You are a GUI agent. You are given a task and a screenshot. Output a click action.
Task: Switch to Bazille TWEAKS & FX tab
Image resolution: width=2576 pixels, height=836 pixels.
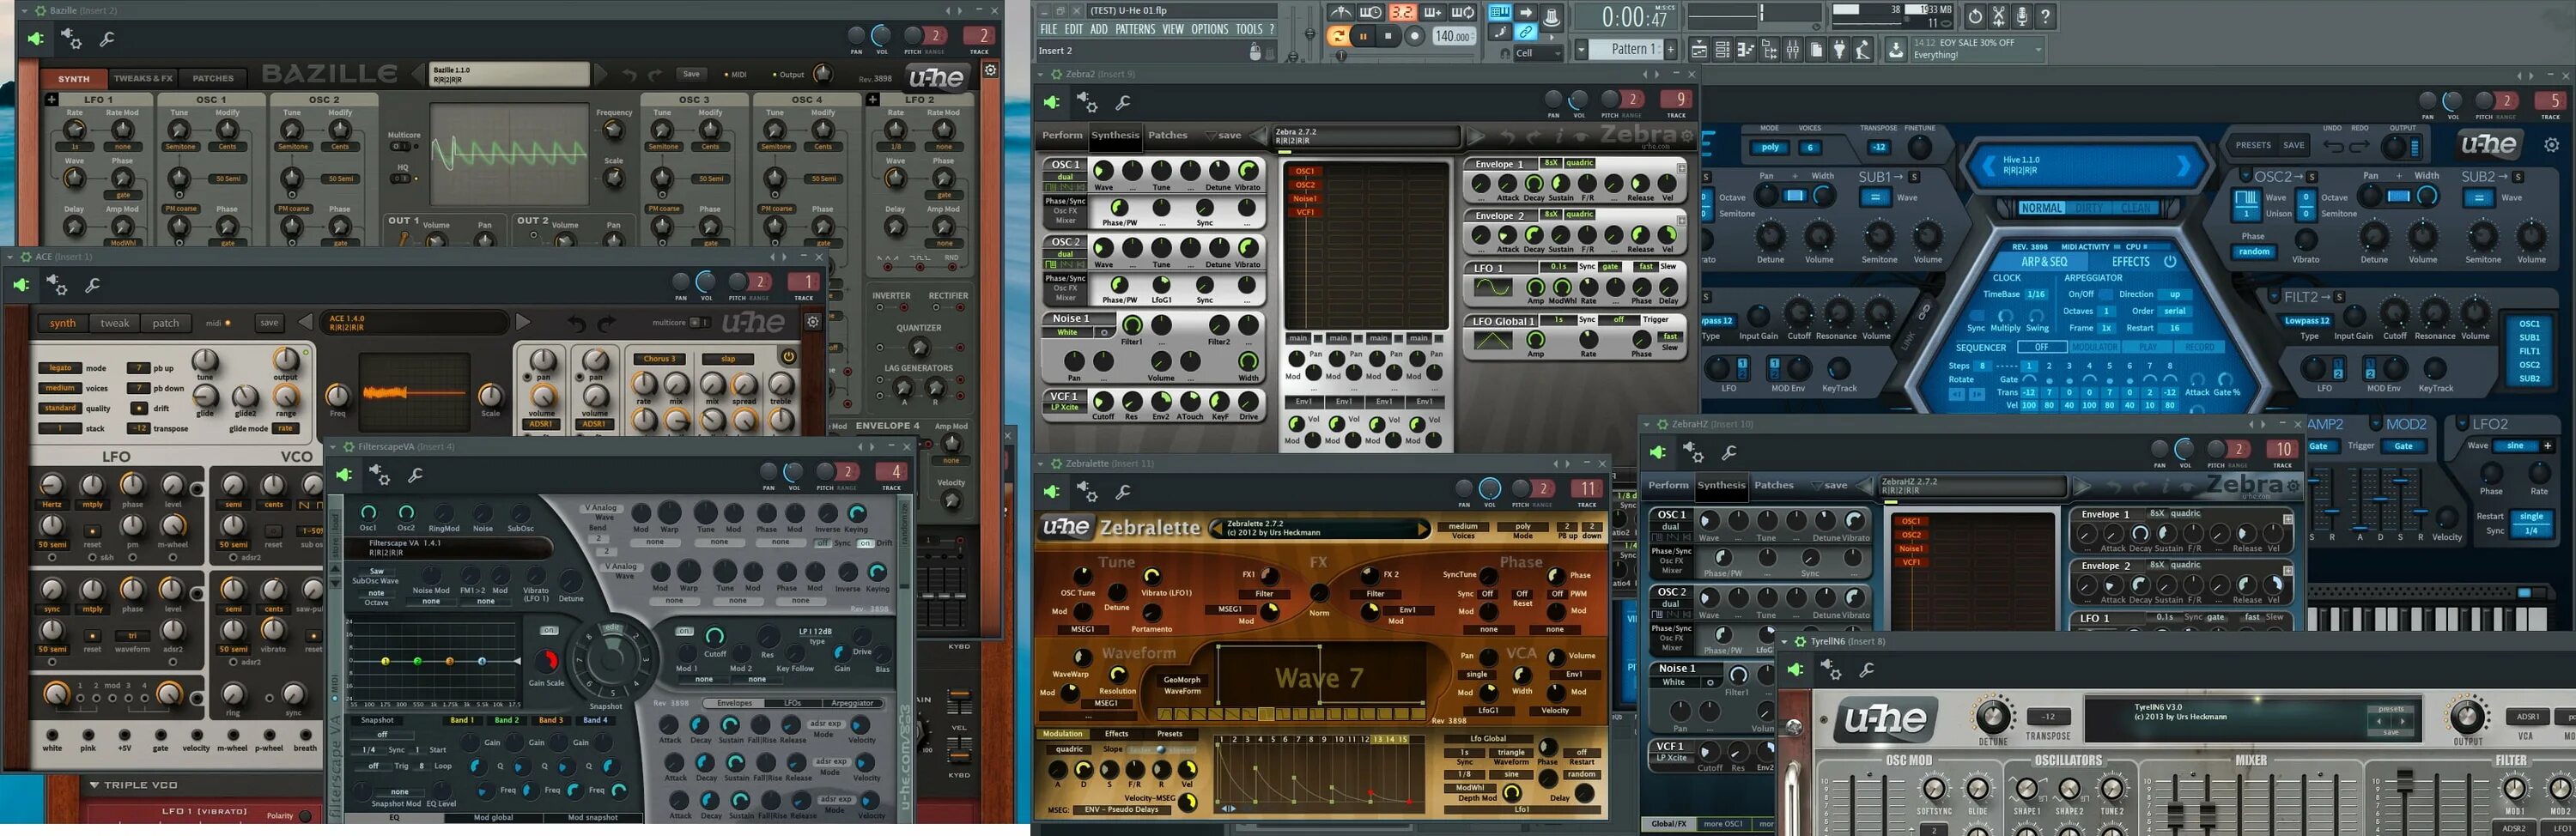(x=143, y=78)
